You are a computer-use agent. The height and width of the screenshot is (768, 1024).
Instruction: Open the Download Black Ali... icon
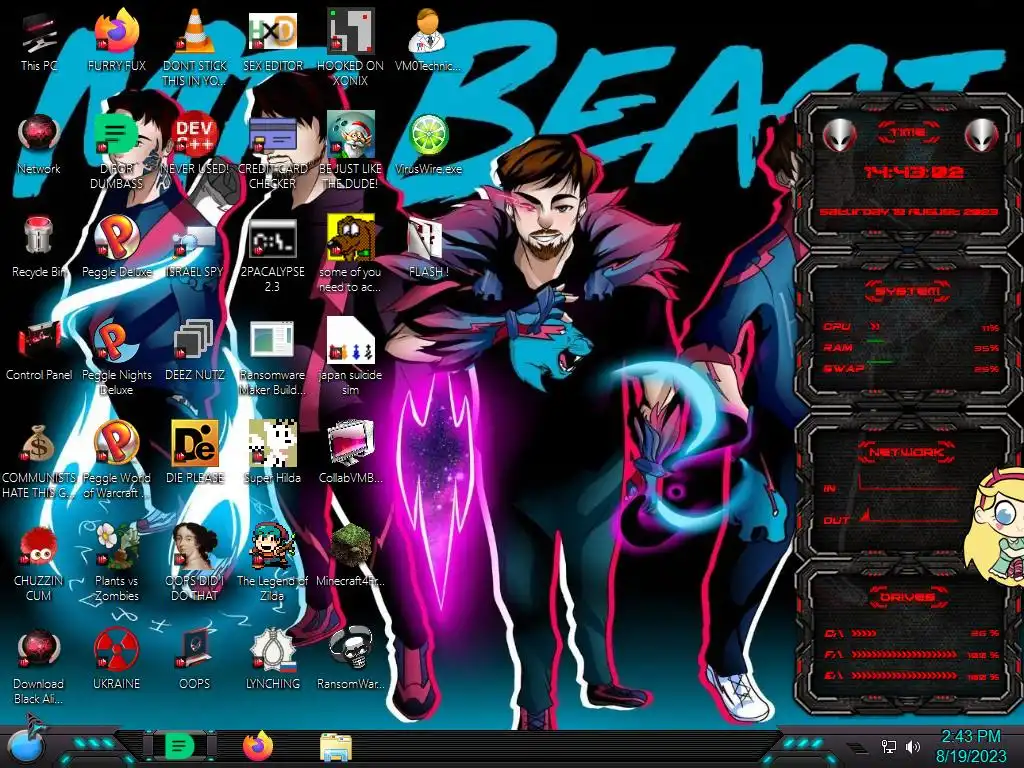coord(39,666)
